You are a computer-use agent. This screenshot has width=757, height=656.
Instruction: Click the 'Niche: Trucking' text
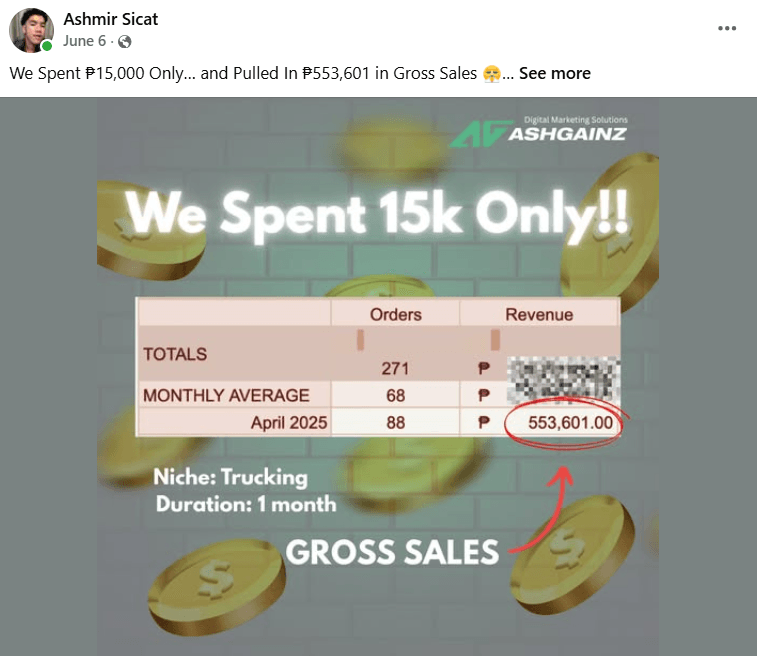click(x=230, y=477)
